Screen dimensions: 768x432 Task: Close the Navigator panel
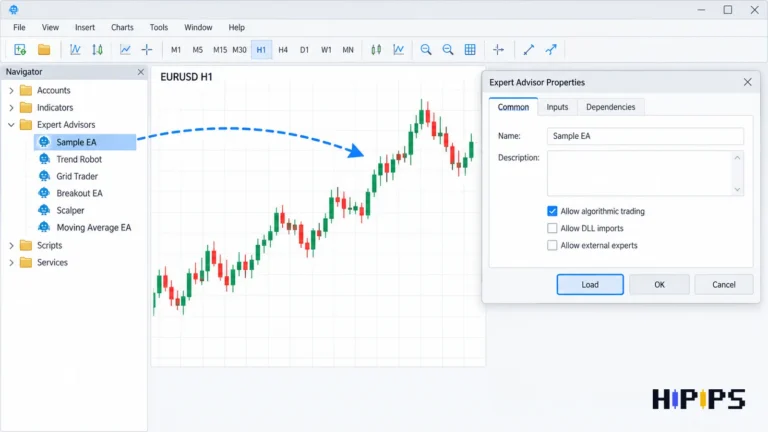pyautogui.click(x=141, y=72)
